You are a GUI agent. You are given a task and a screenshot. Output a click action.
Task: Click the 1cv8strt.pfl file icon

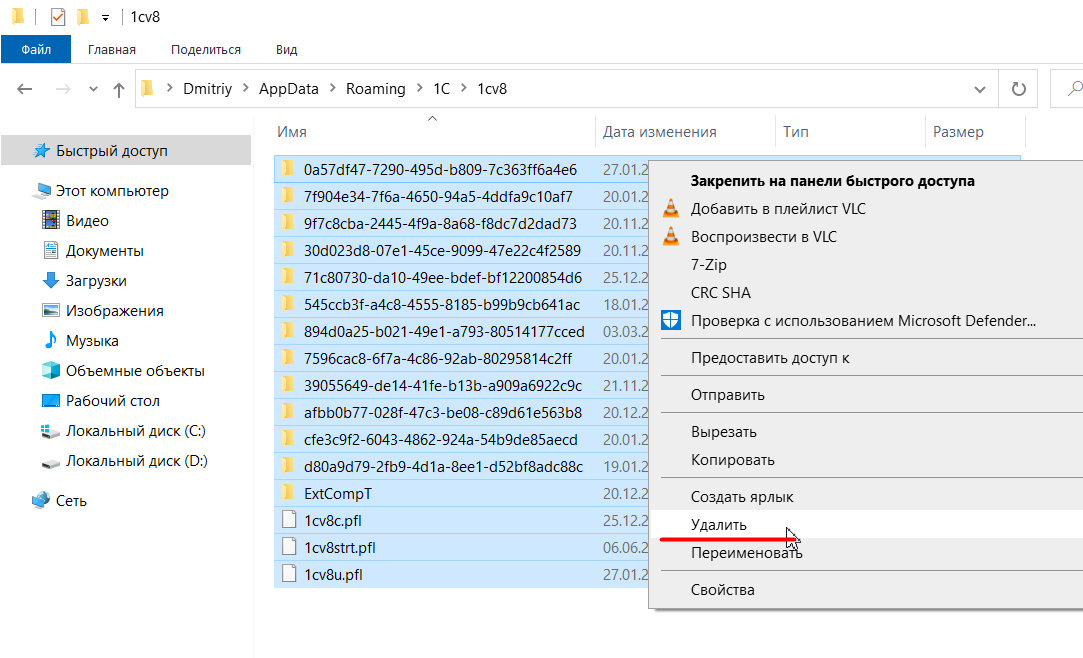pos(289,547)
